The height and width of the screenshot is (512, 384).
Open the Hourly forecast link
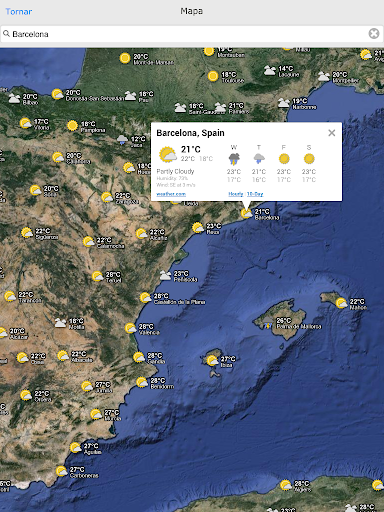(x=236, y=194)
